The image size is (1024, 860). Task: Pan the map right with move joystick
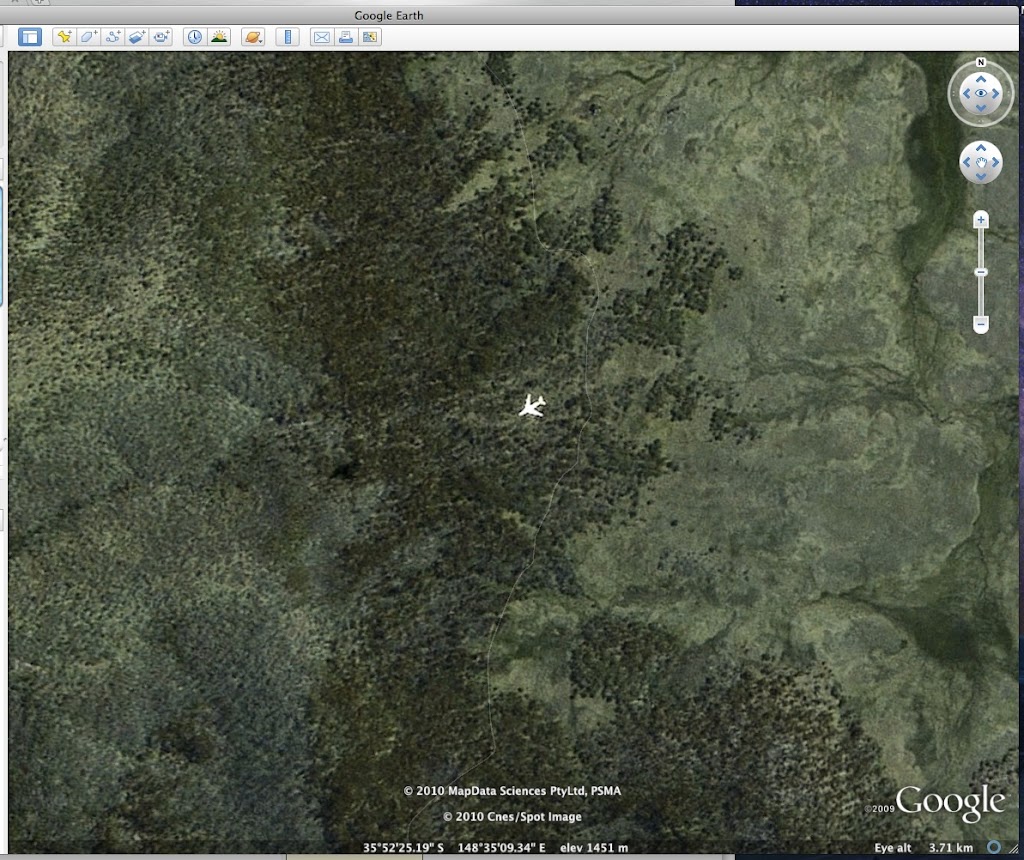[995, 163]
